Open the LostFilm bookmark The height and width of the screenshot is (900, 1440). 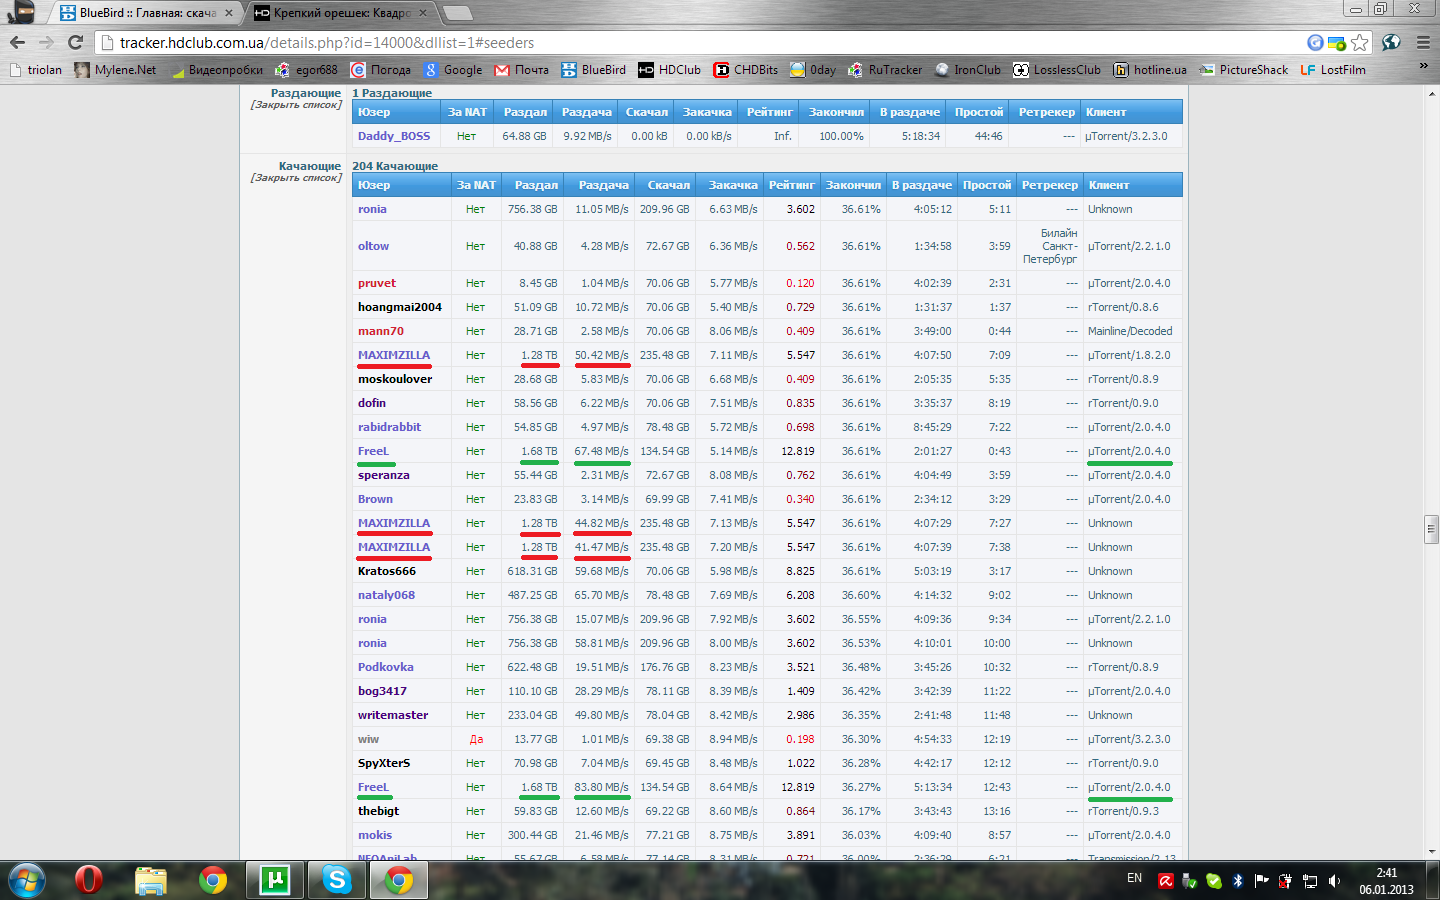point(1332,70)
